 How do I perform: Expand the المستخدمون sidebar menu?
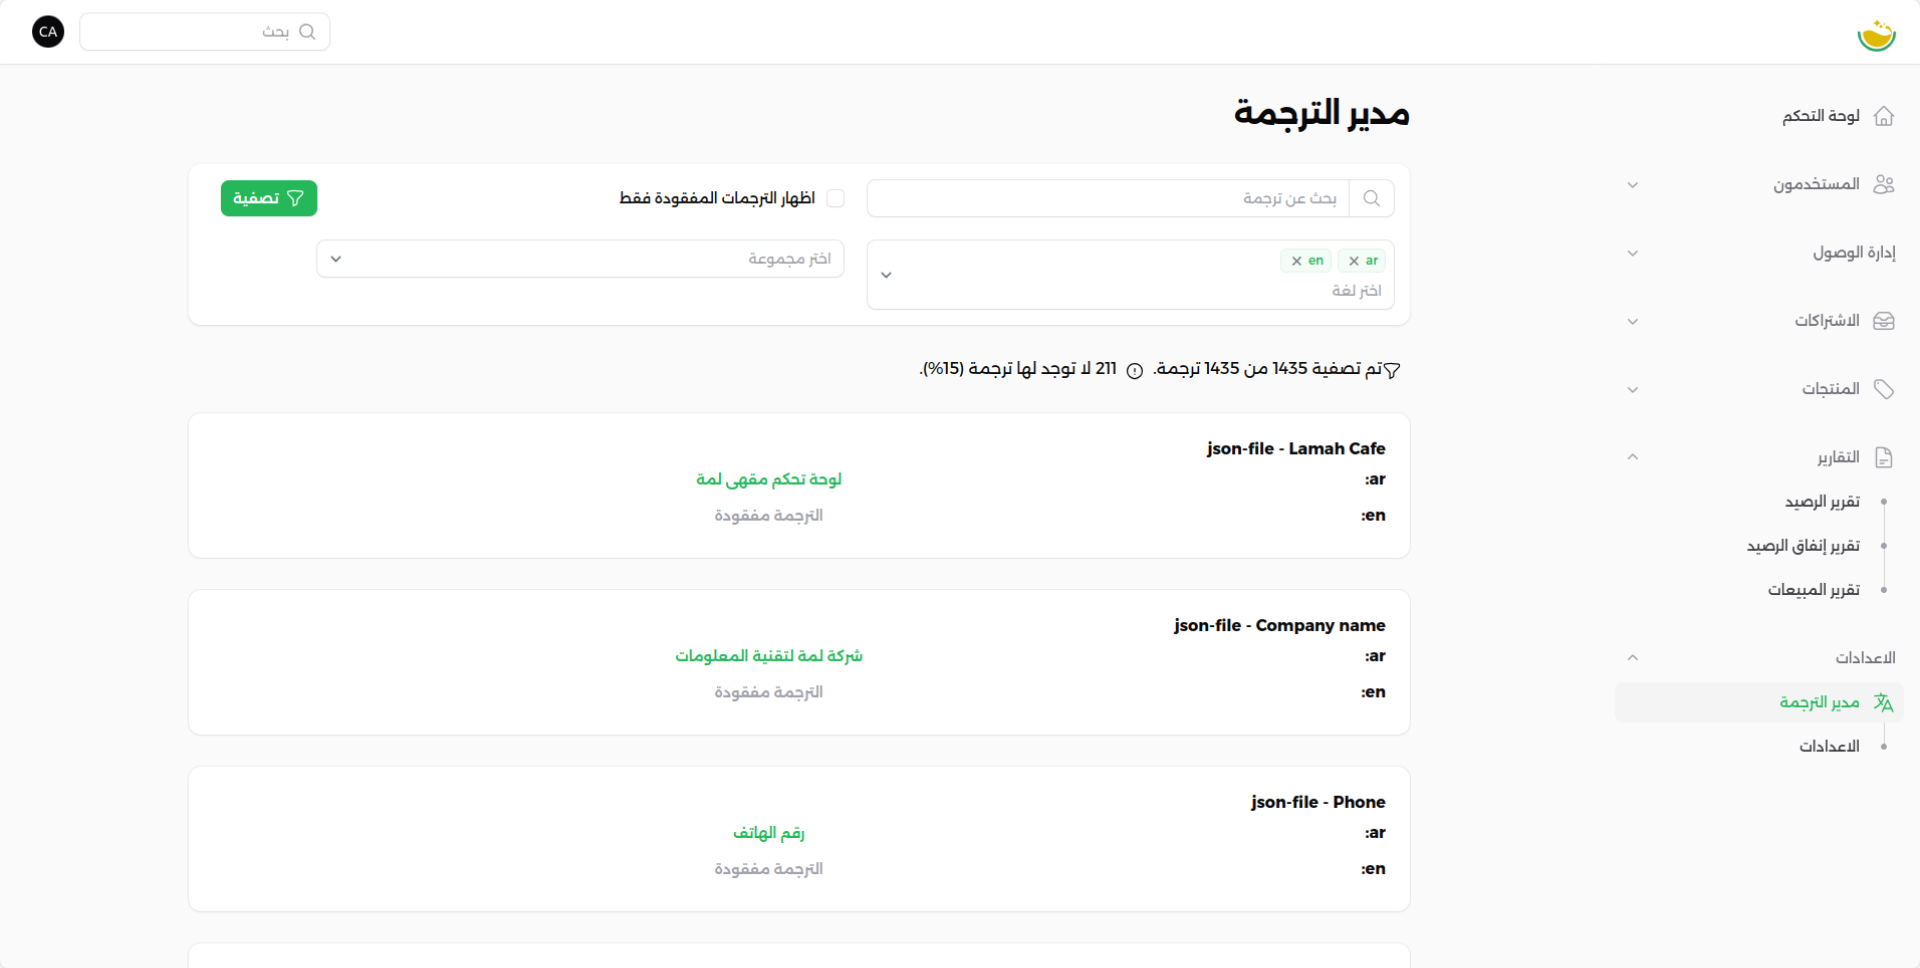click(x=1632, y=185)
